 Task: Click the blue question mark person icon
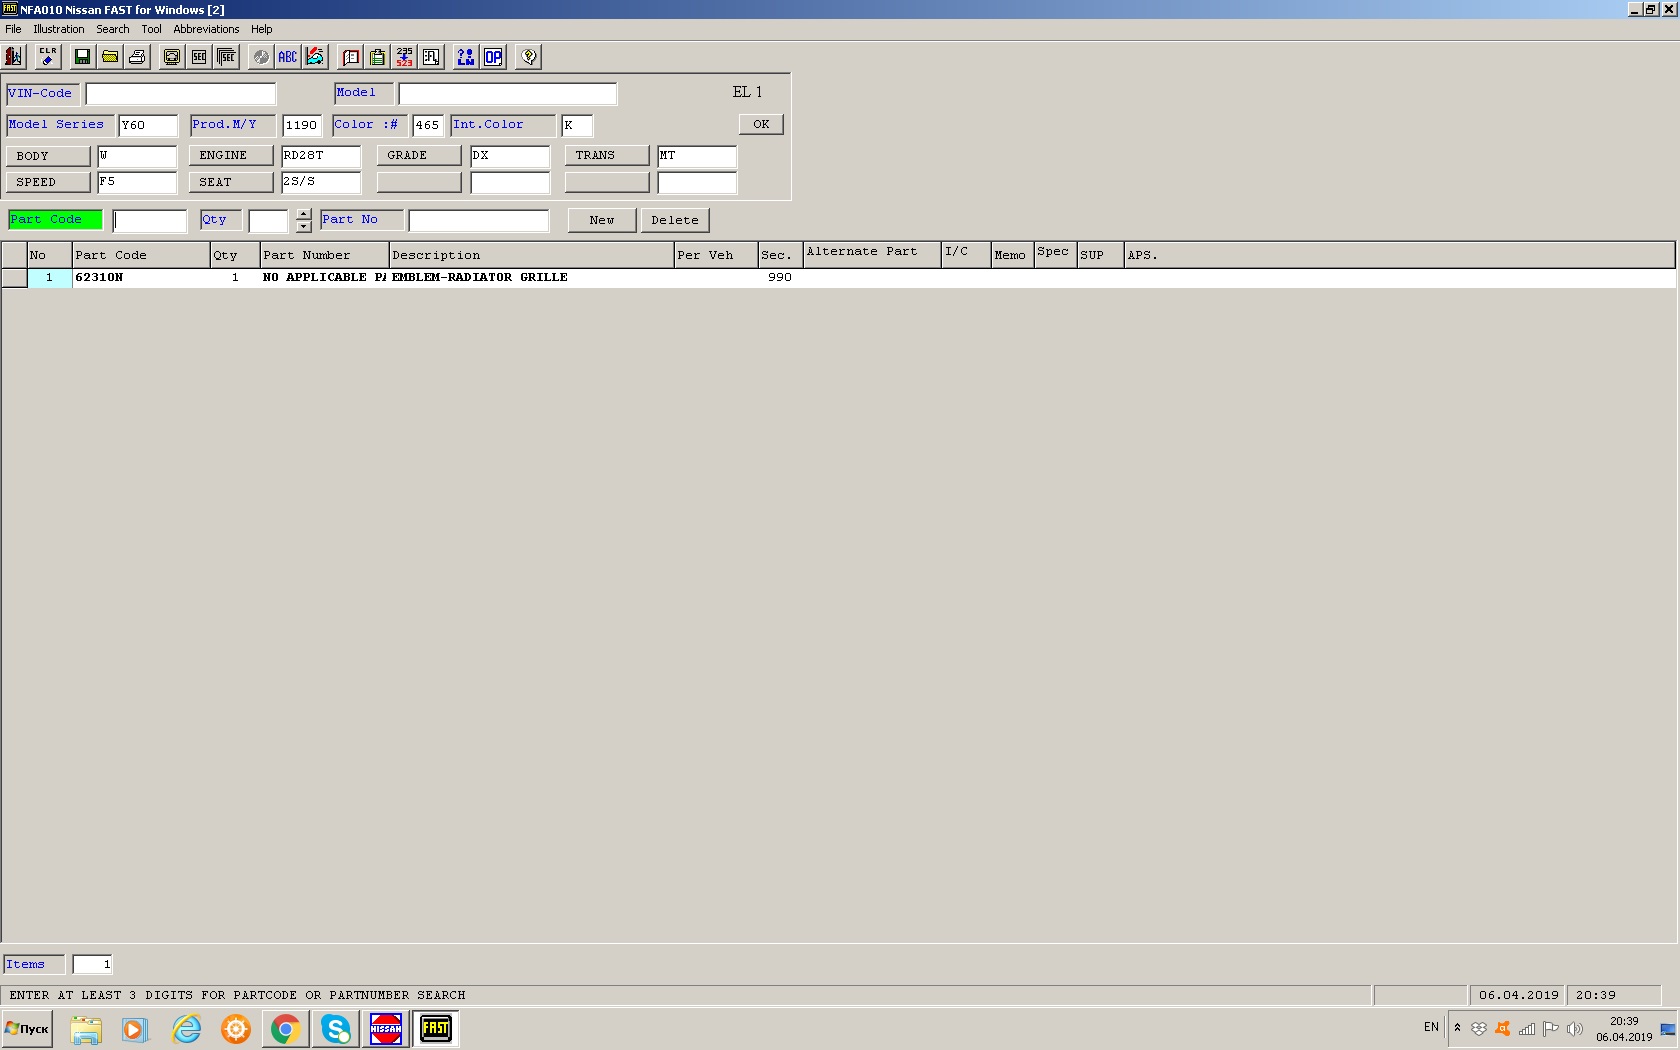466,57
